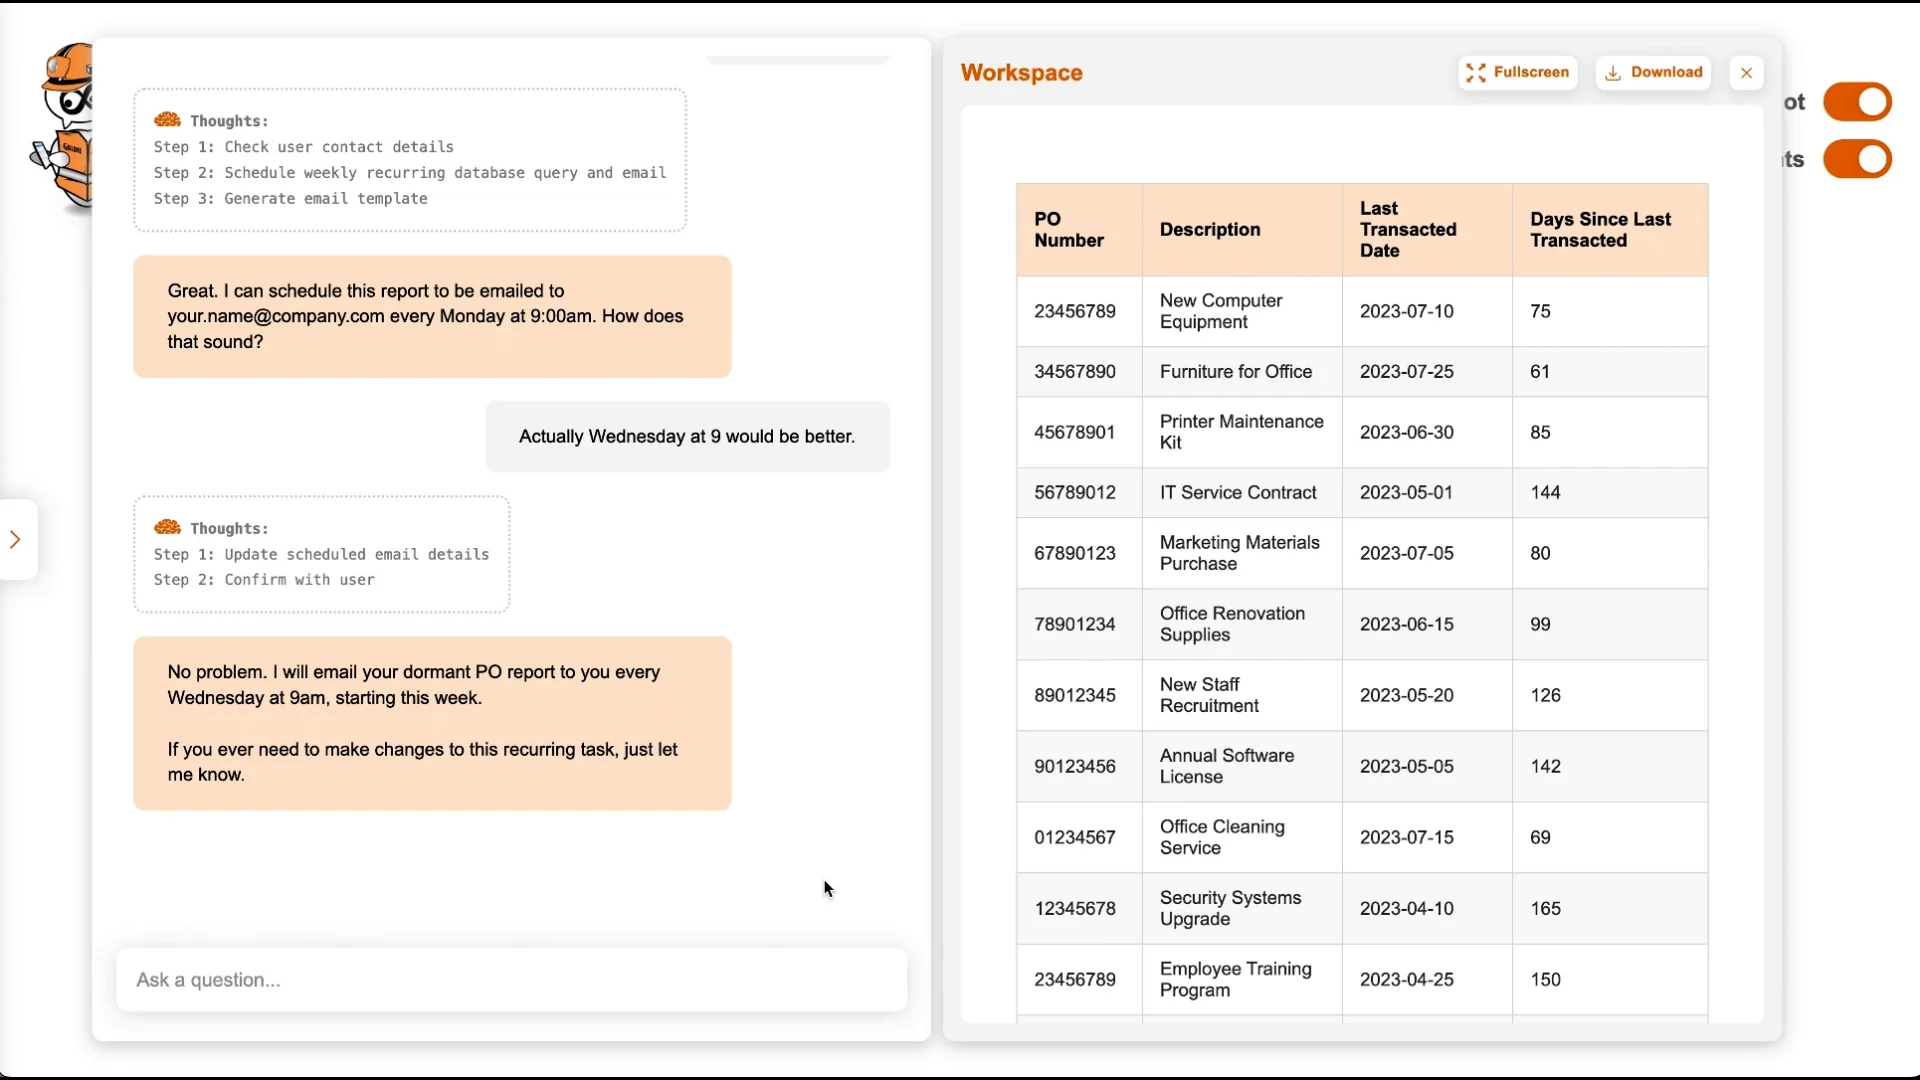This screenshot has width=1920, height=1080.
Task: Click the Last Transacted Date column header
Action: coord(1407,230)
